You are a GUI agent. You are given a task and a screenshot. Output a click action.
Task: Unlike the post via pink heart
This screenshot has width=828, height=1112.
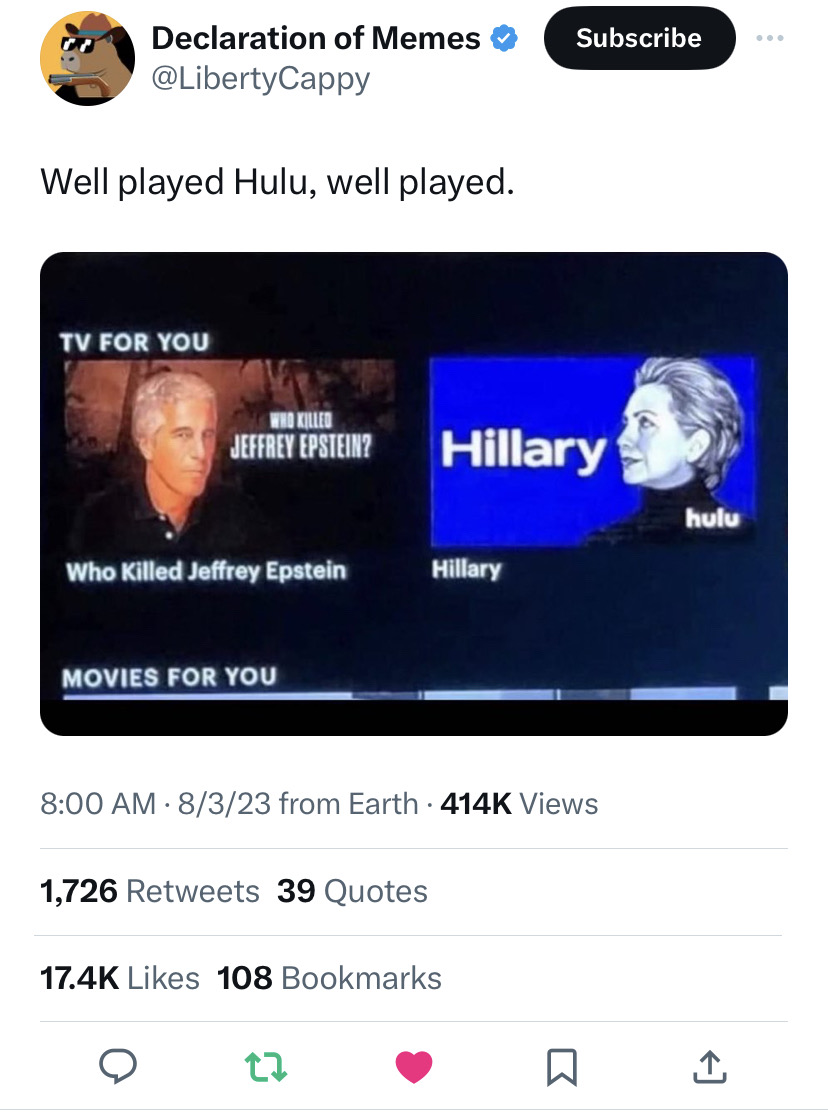click(x=414, y=1068)
